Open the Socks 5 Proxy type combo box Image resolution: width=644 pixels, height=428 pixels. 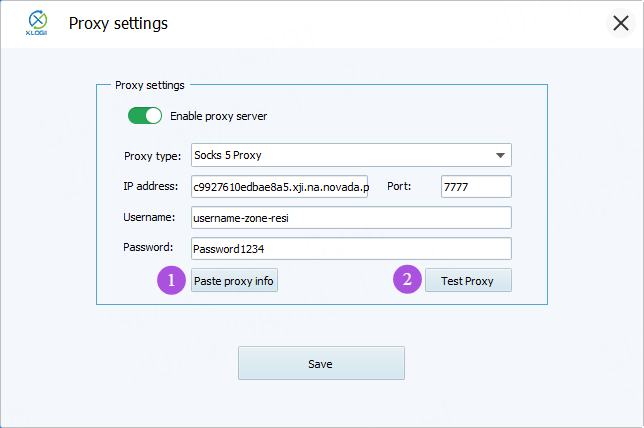(340, 155)
